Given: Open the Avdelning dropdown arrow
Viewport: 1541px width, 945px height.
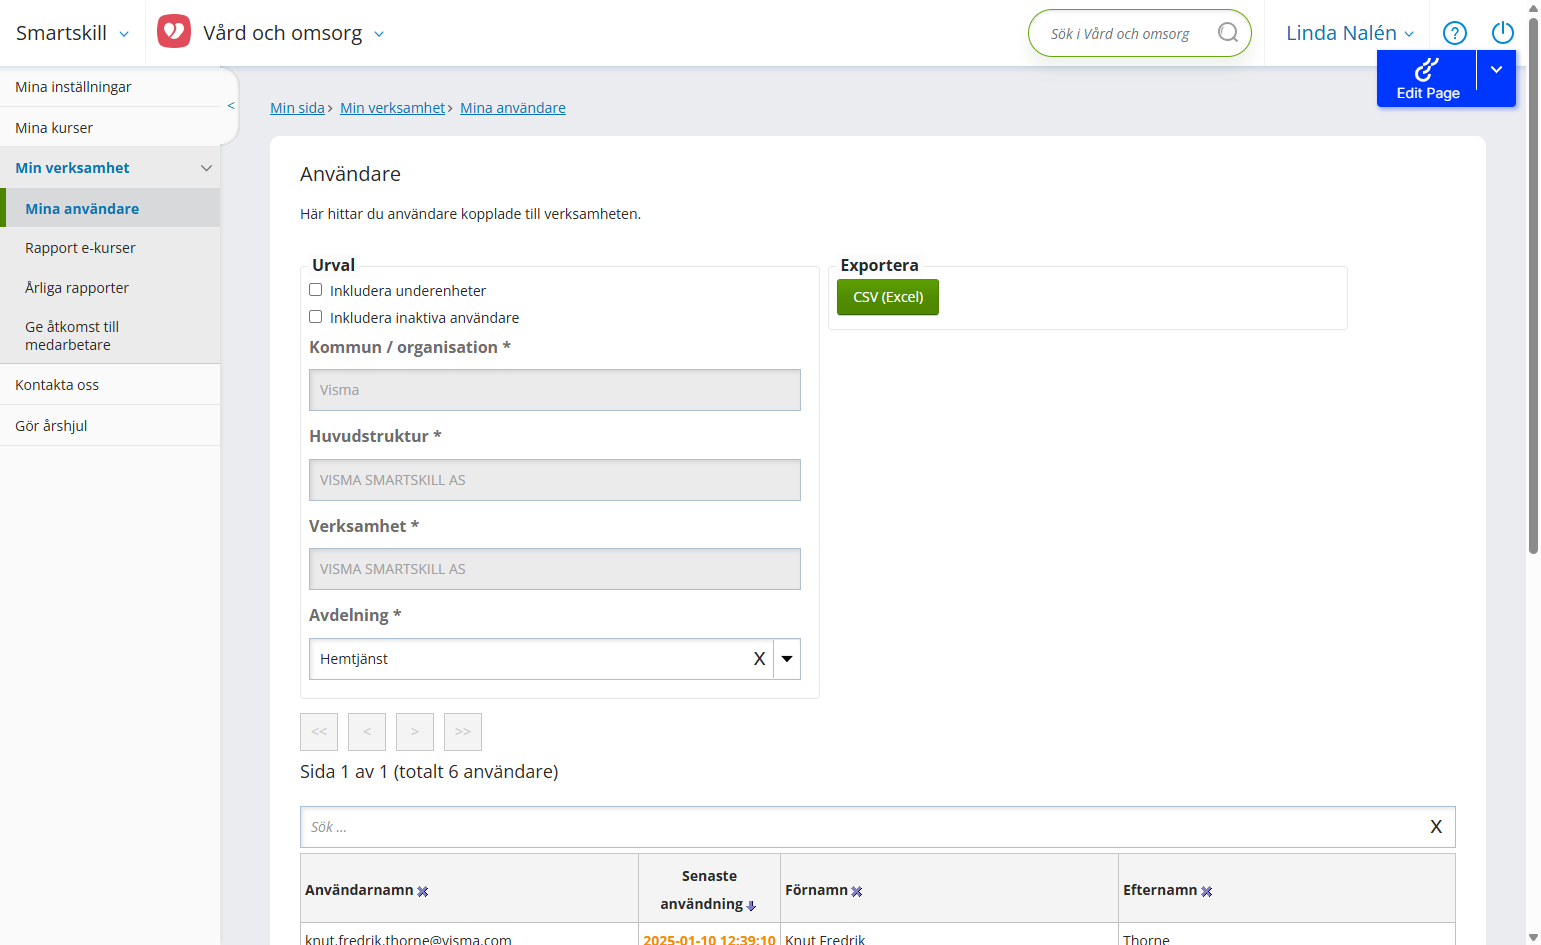Looking at the screenshot, I should point(787,659).
